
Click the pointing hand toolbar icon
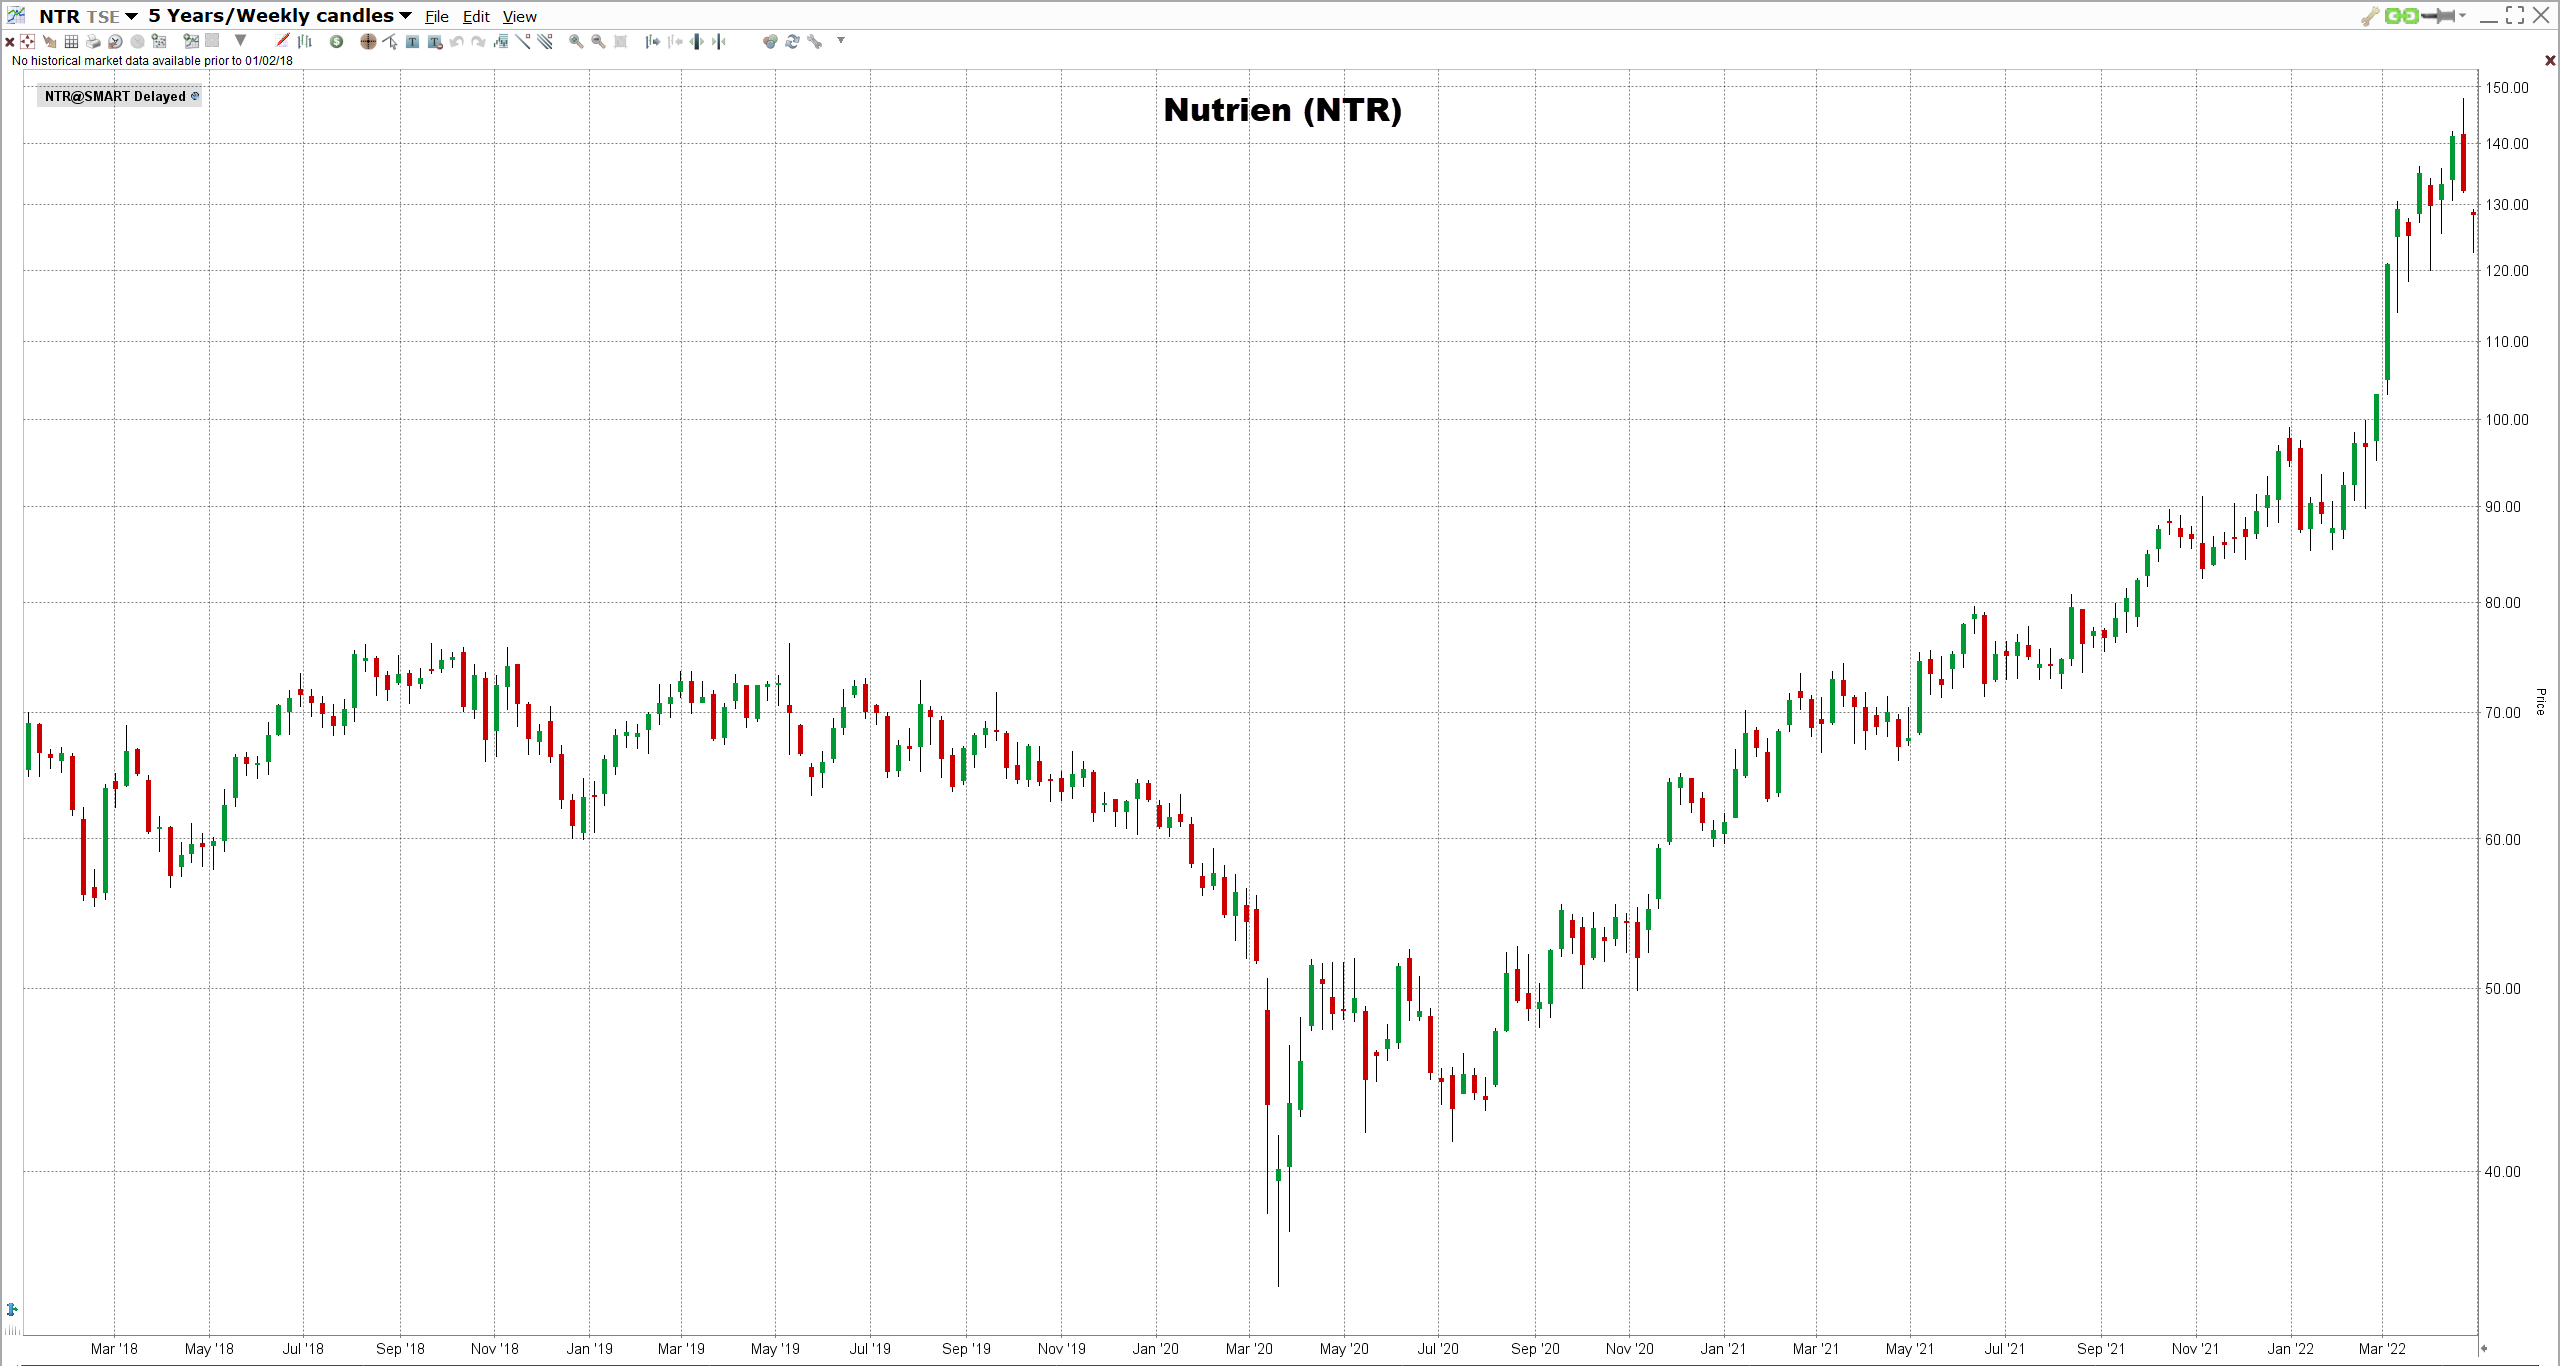49,42
